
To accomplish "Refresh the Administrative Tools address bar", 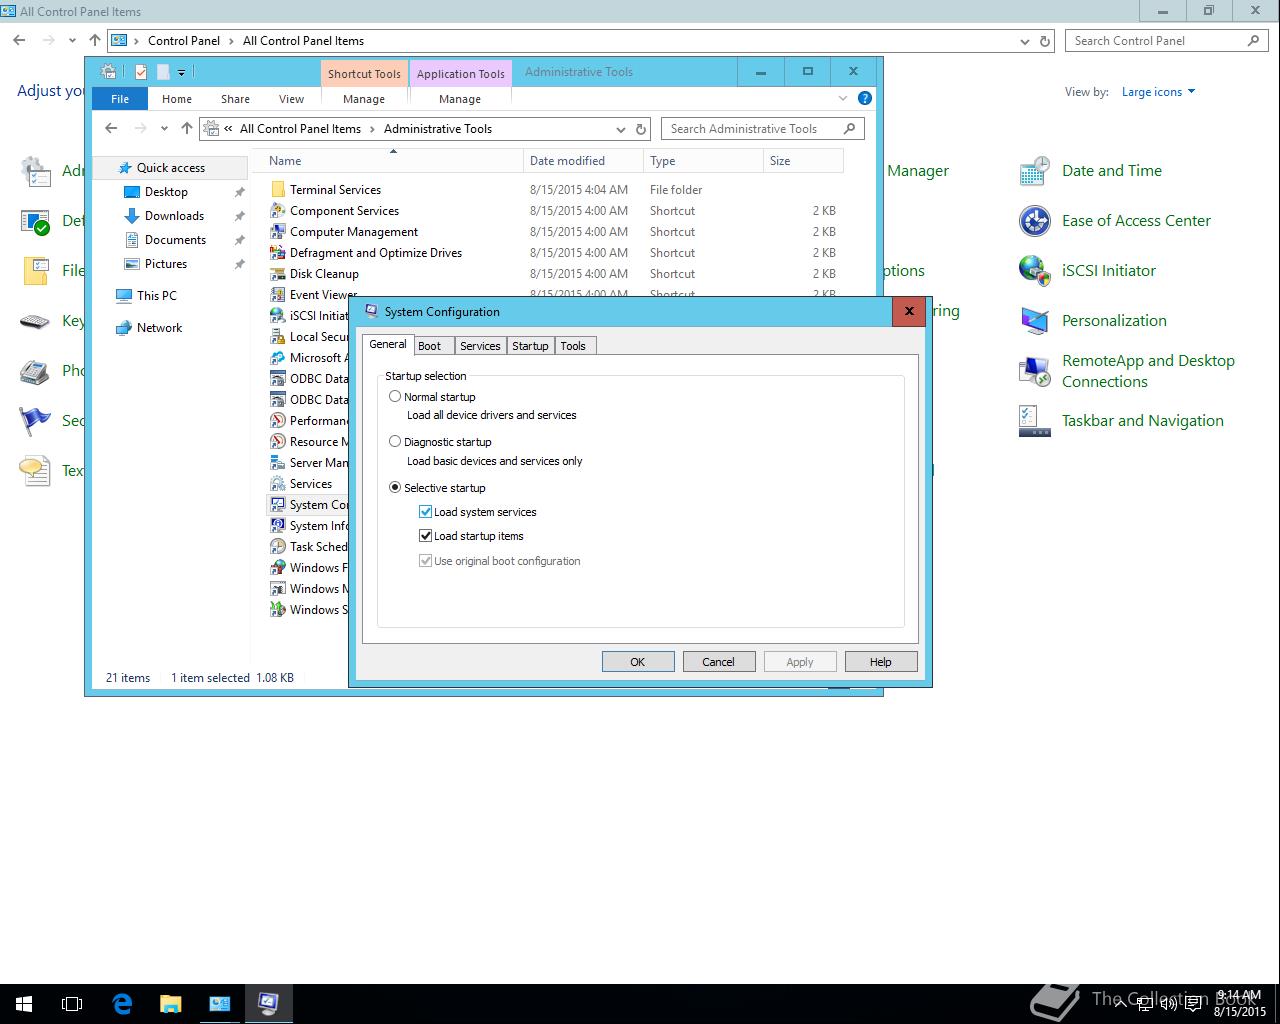I will click(641, 129).
